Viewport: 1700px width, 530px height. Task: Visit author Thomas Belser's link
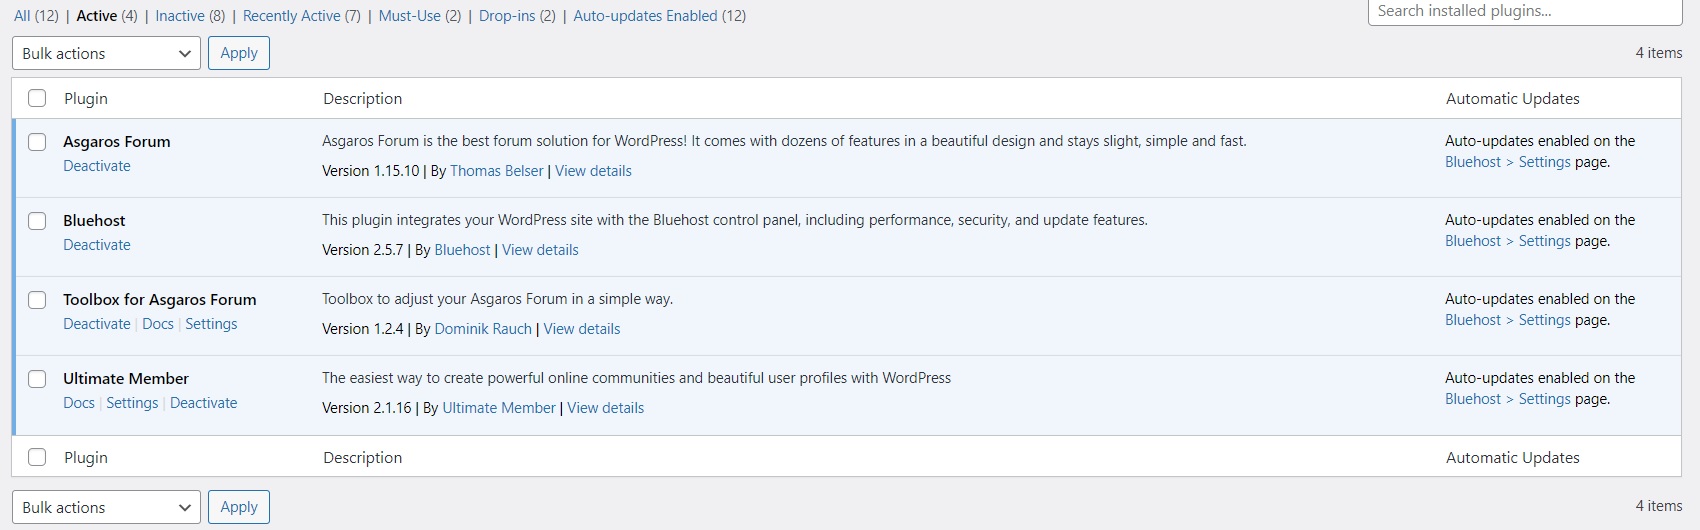point(496,171)
